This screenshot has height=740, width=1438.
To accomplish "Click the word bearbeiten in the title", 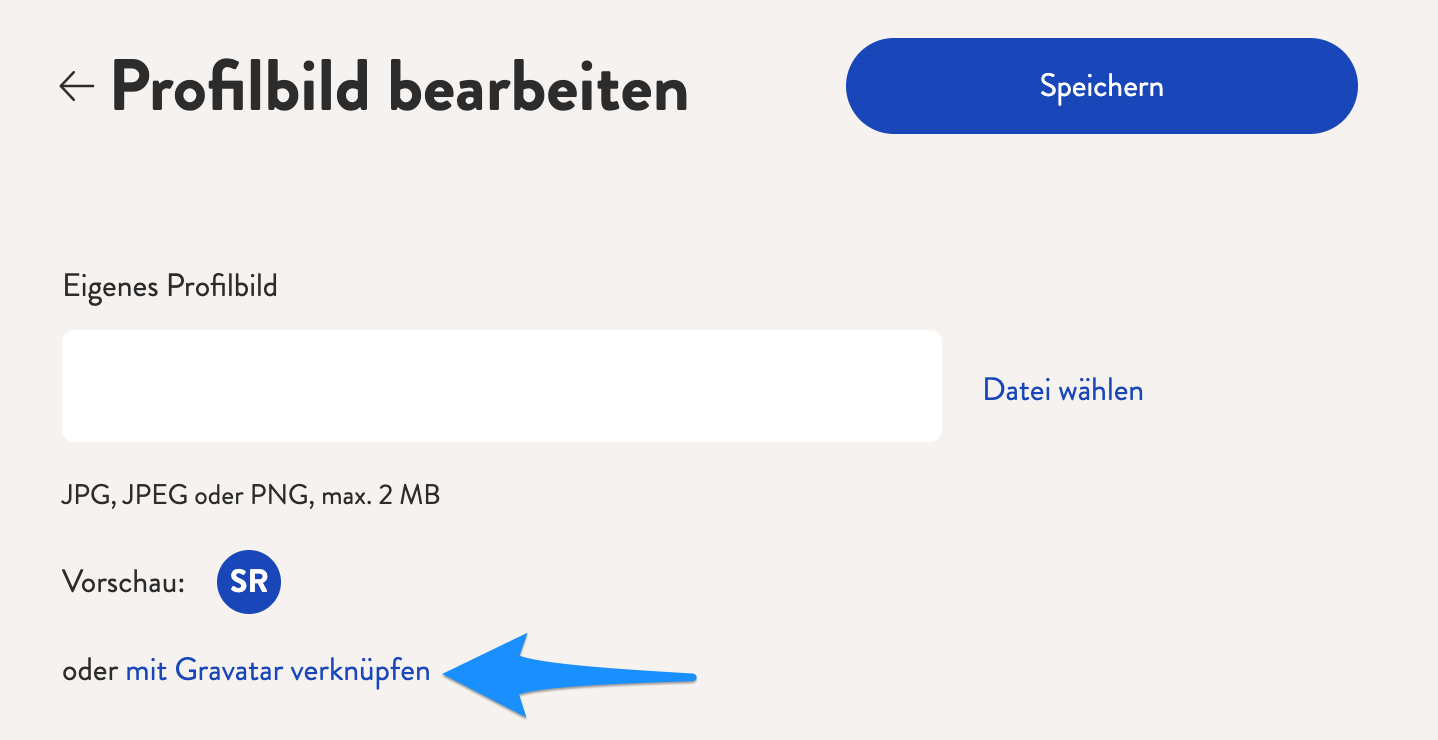I will pyautogui.click(x=538, y=87).
